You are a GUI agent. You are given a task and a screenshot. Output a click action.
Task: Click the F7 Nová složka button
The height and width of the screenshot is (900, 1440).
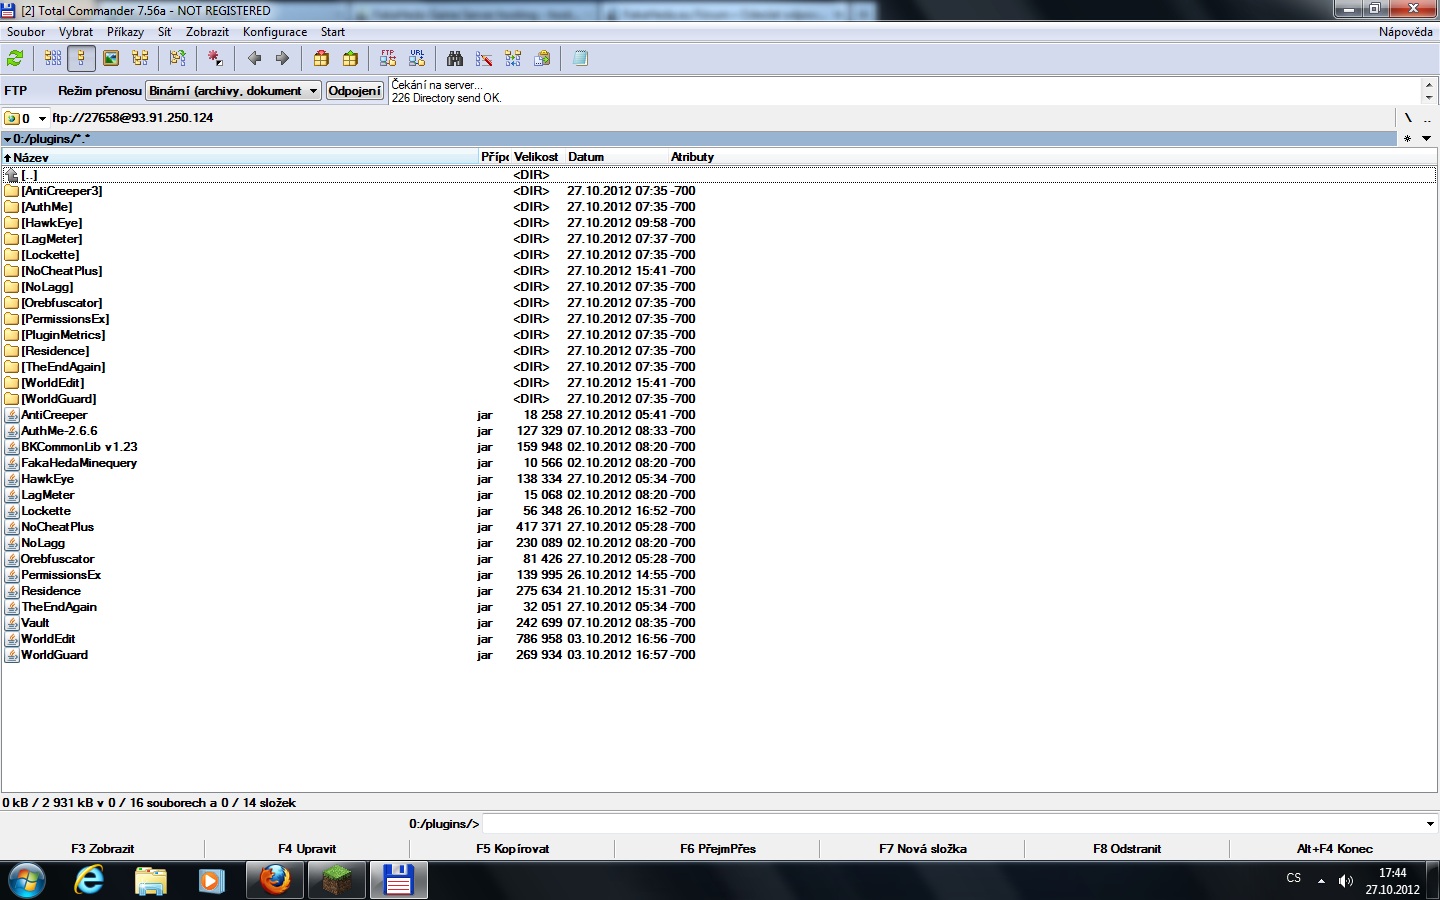[922, 848]
